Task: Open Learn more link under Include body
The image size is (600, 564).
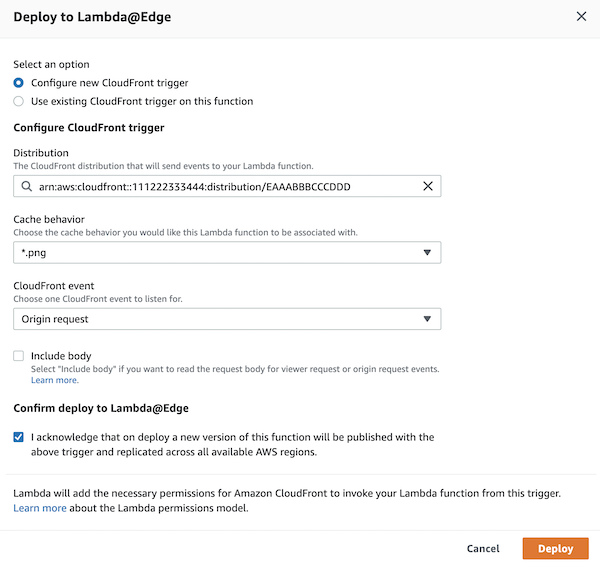Action: (54, 381)
